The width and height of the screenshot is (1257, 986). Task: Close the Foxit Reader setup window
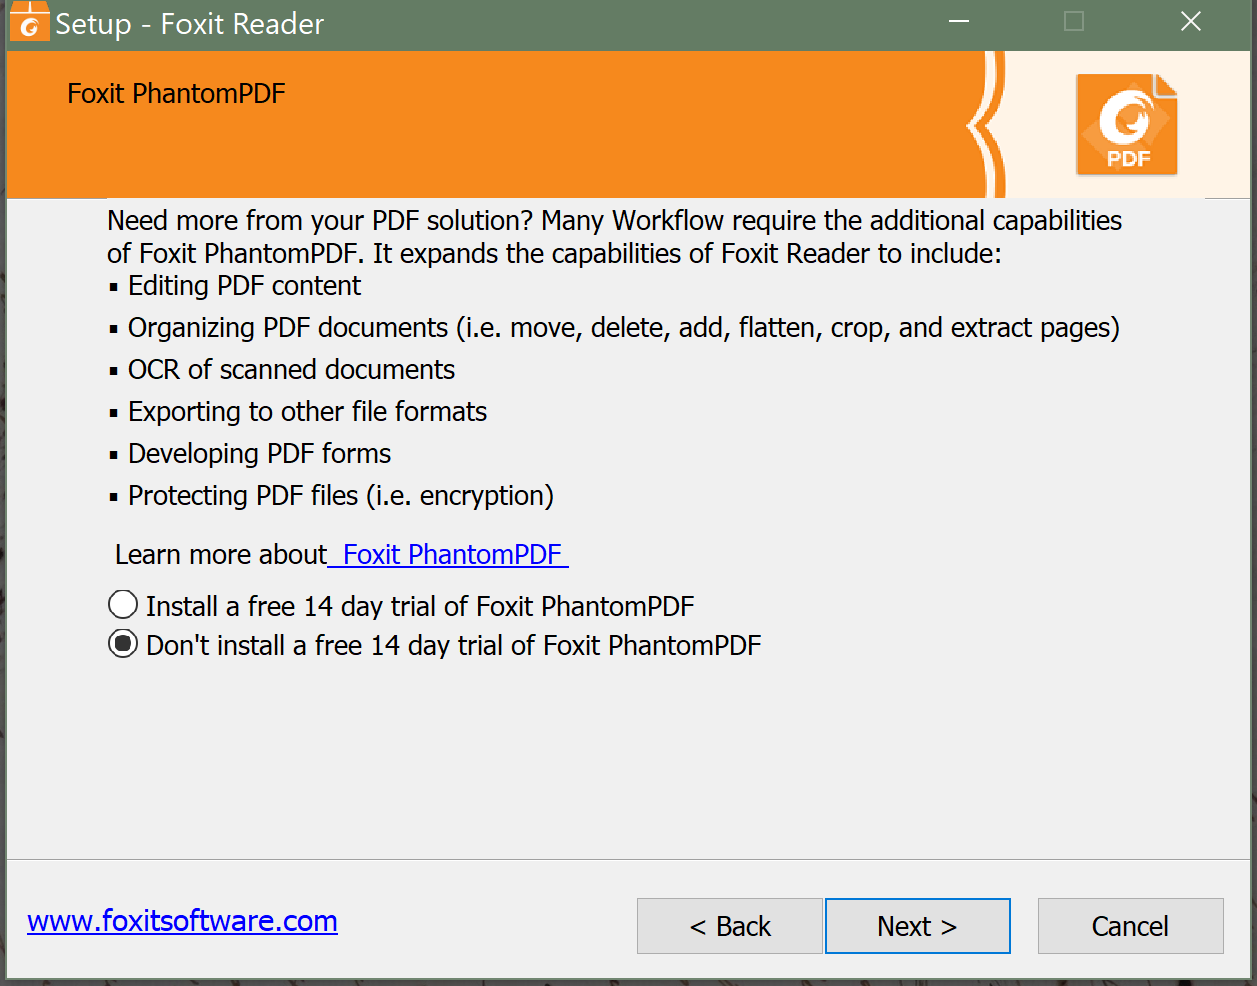pyautogui.click(x=1190, y=22)
